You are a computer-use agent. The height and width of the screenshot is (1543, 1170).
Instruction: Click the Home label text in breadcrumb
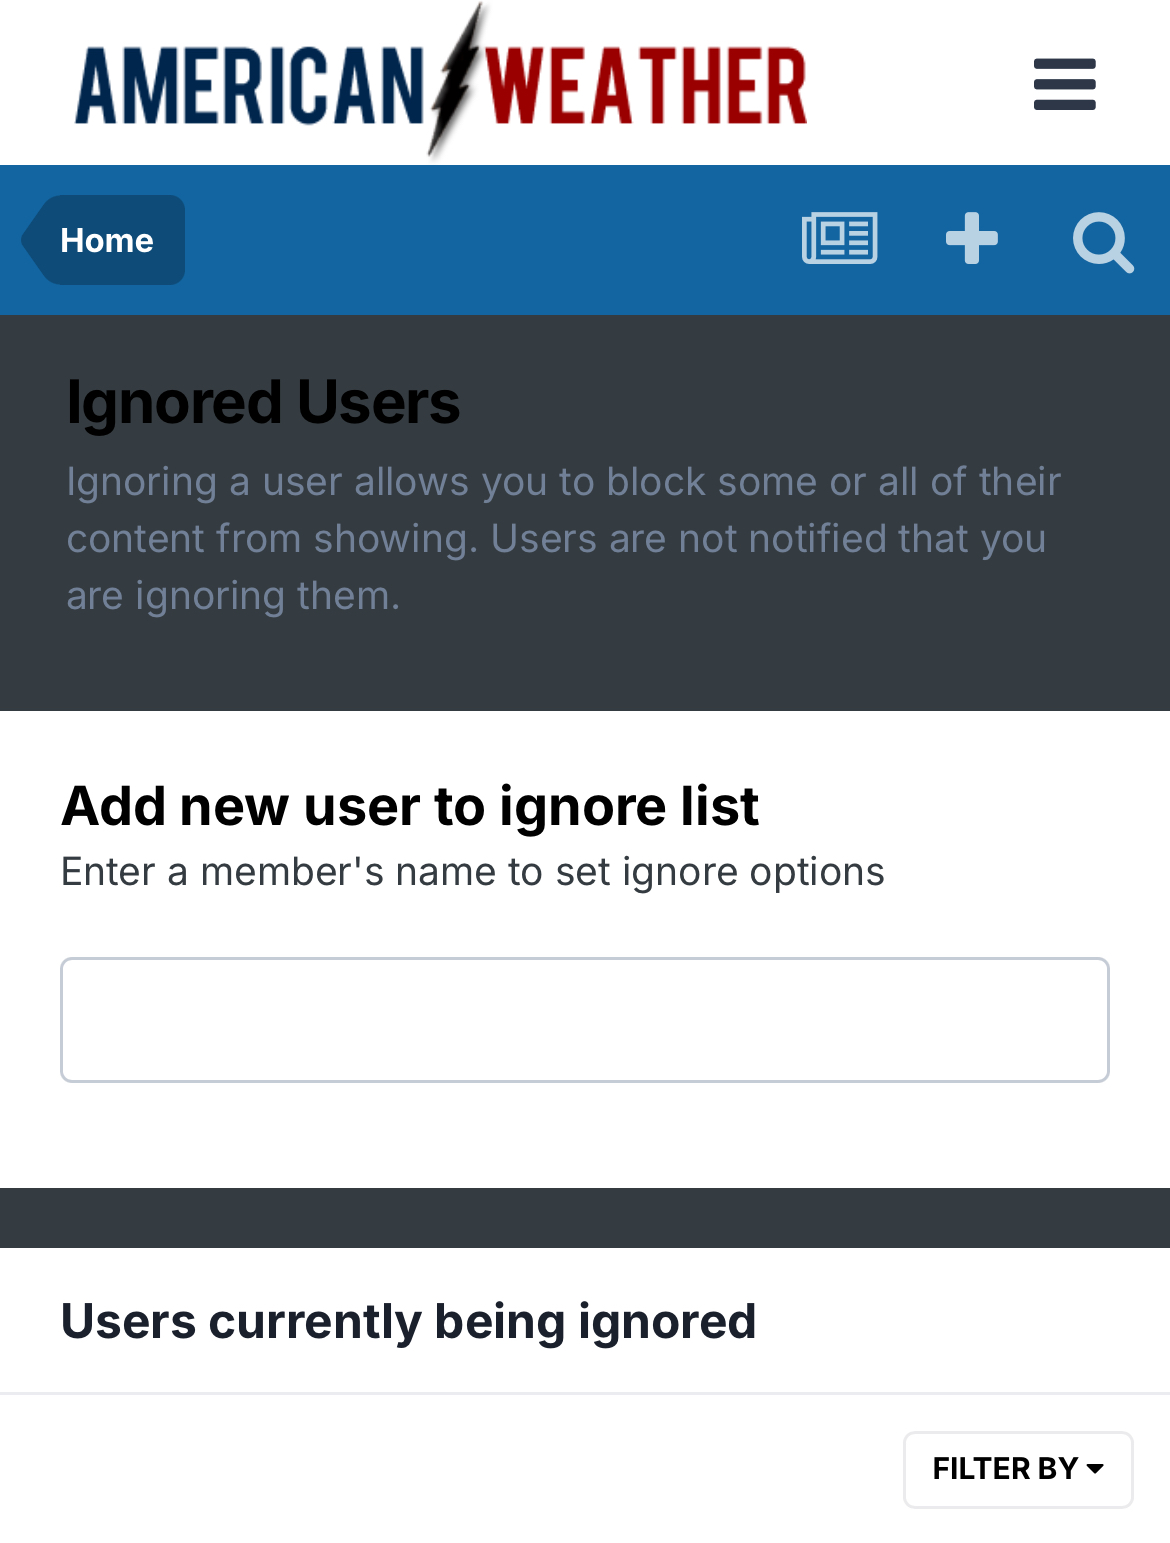point(107,241)
